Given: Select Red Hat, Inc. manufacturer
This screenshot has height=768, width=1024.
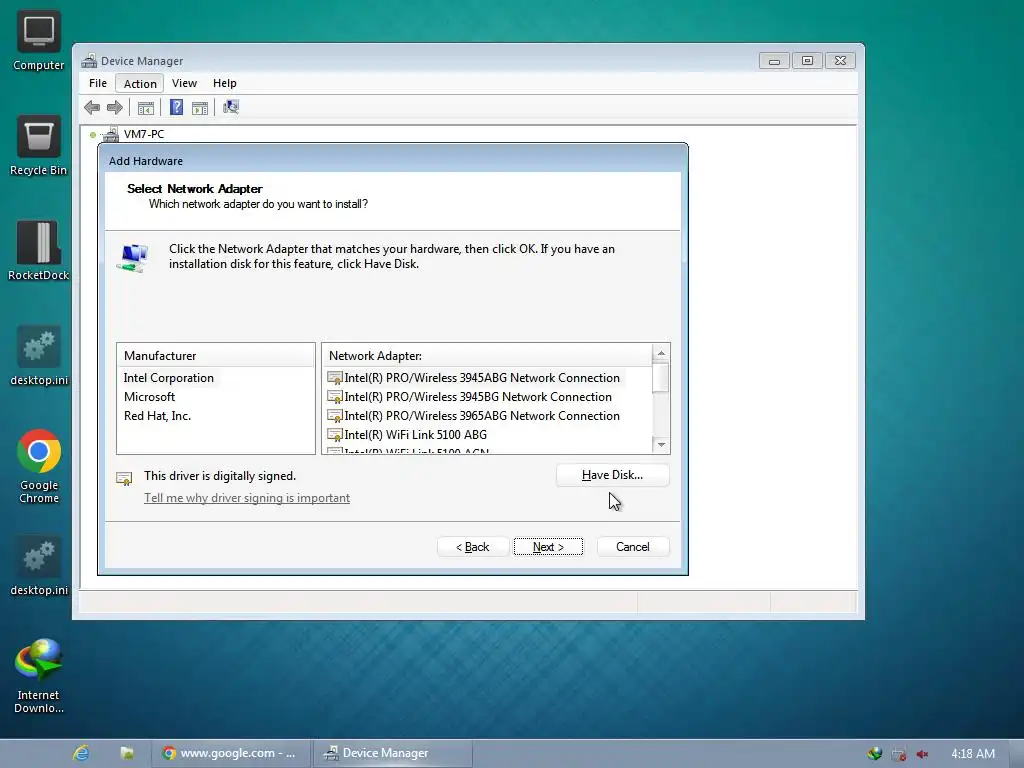Looking at the screenshot, I should coord(157,415).
